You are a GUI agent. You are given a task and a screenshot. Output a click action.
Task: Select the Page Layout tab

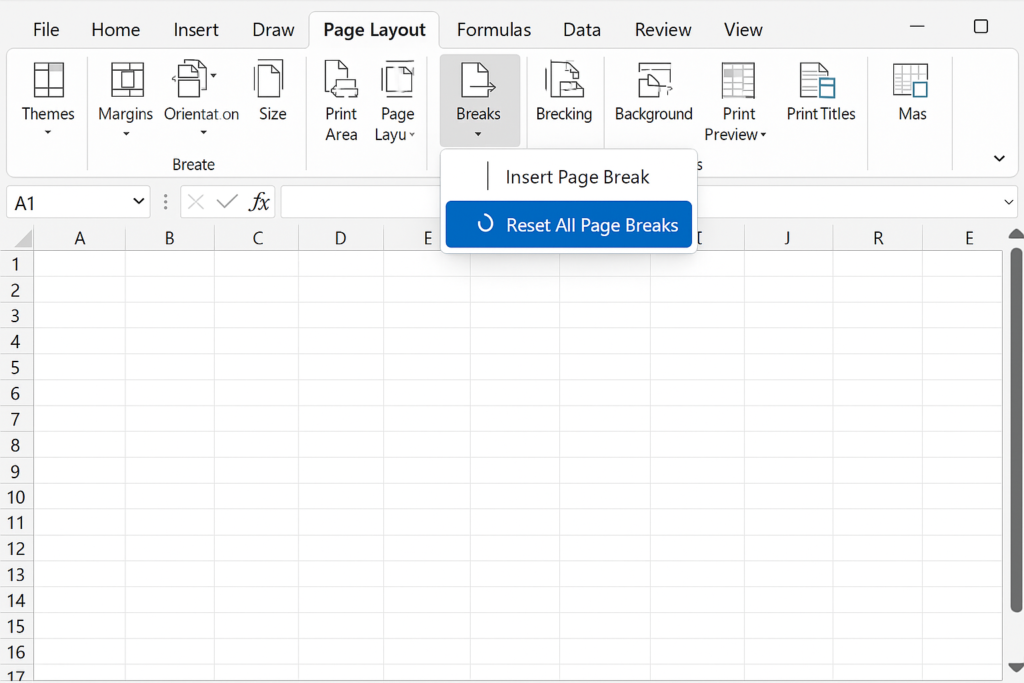pos(374,30)
